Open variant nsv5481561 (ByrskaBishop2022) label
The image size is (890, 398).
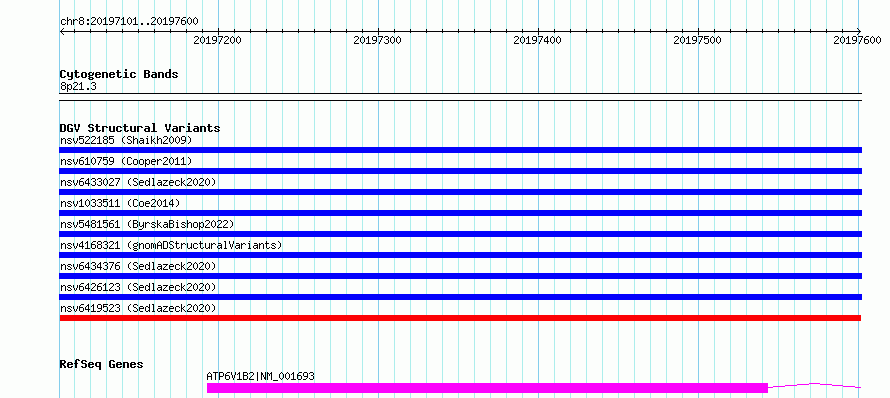147,224
